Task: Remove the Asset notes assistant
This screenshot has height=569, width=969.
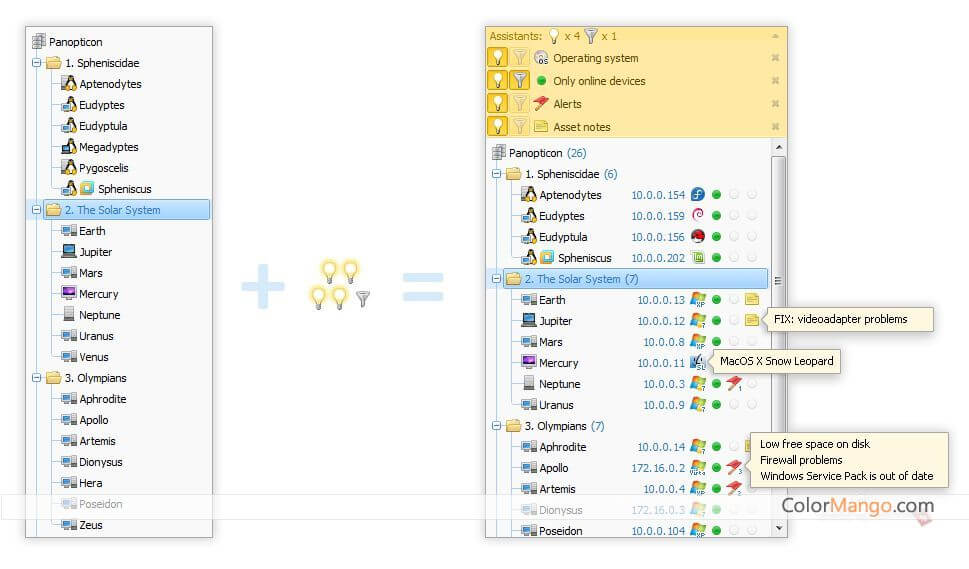Action: pos(775,127)
